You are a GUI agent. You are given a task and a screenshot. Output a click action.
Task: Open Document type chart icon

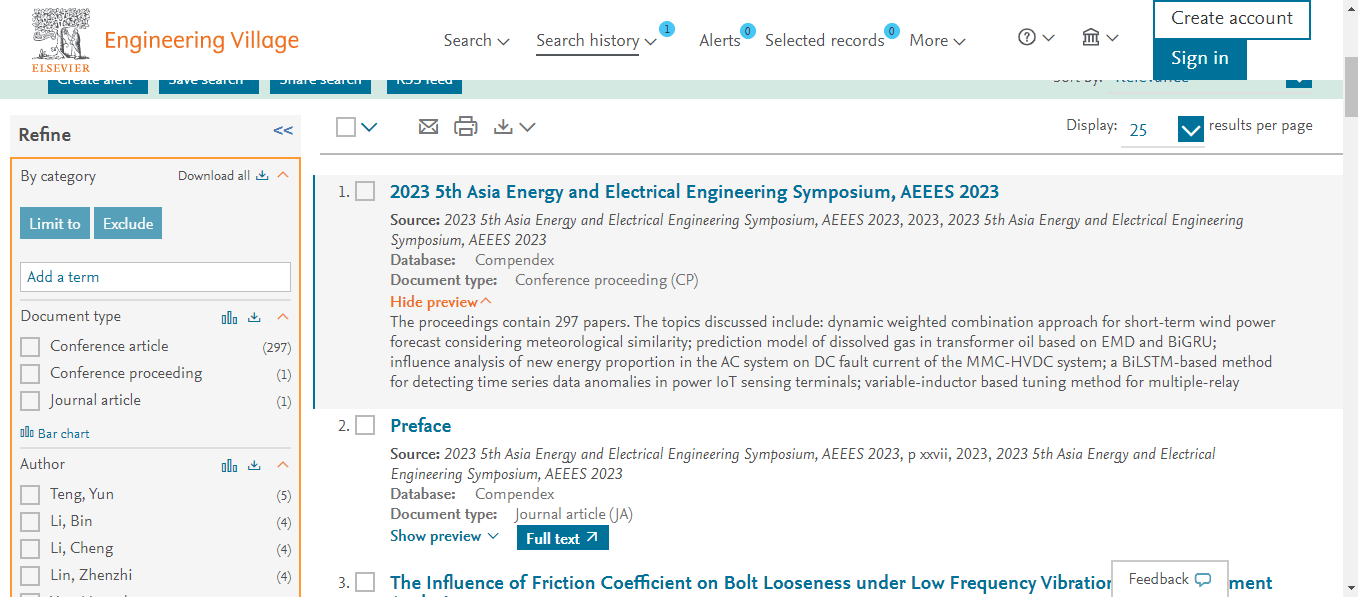point(230,317)
